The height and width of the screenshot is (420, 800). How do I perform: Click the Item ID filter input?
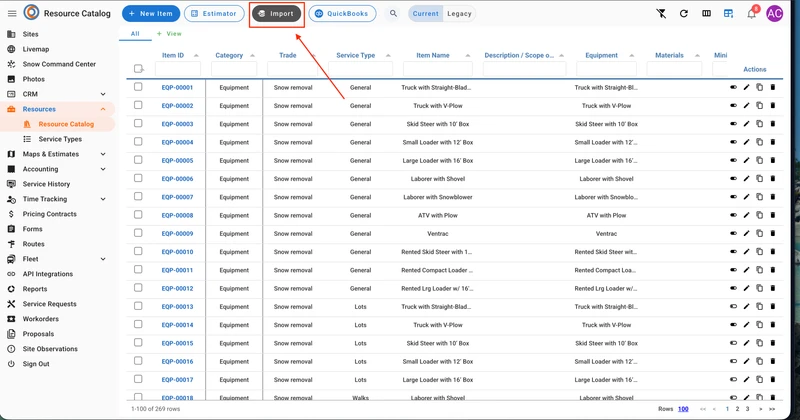pos(178,69)
